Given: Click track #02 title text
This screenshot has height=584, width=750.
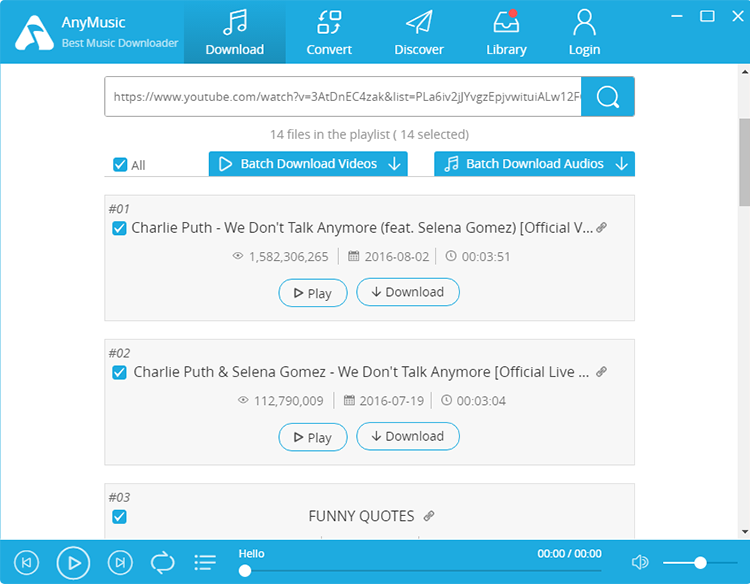Looking at the screenshot, I should 361,372.
